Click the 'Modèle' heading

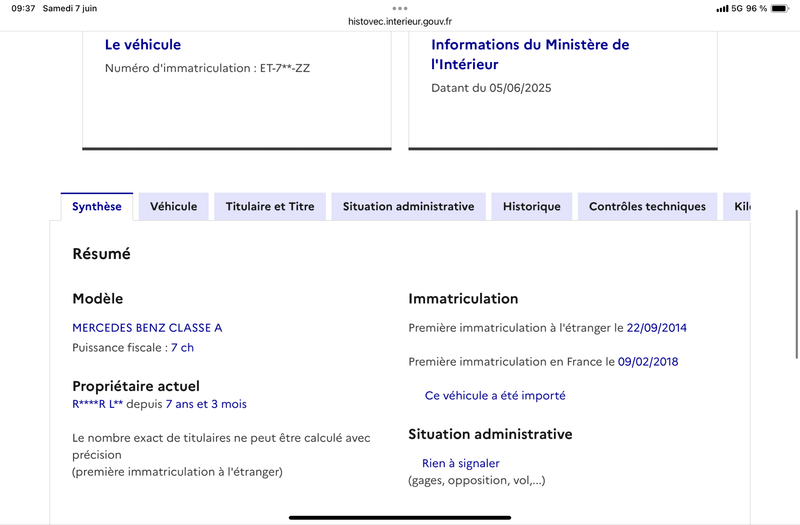[97, 298]
